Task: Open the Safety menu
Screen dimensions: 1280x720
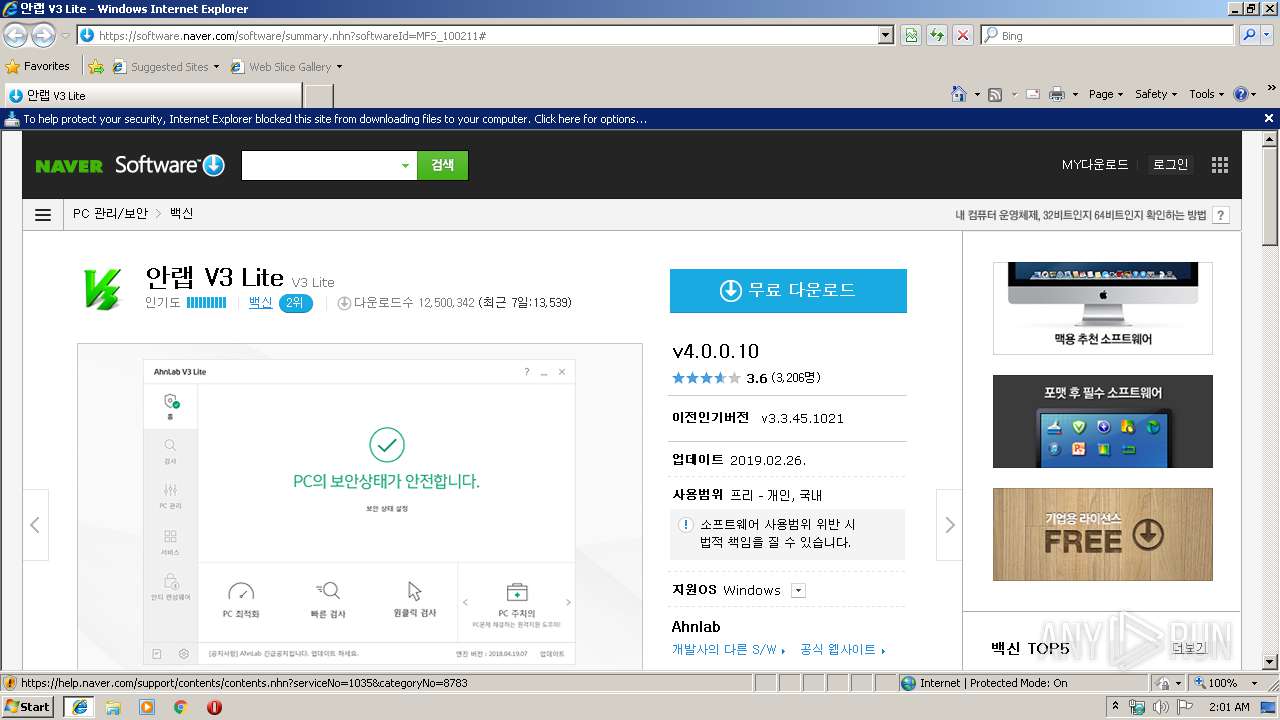Action: [x=1156, y=94]
